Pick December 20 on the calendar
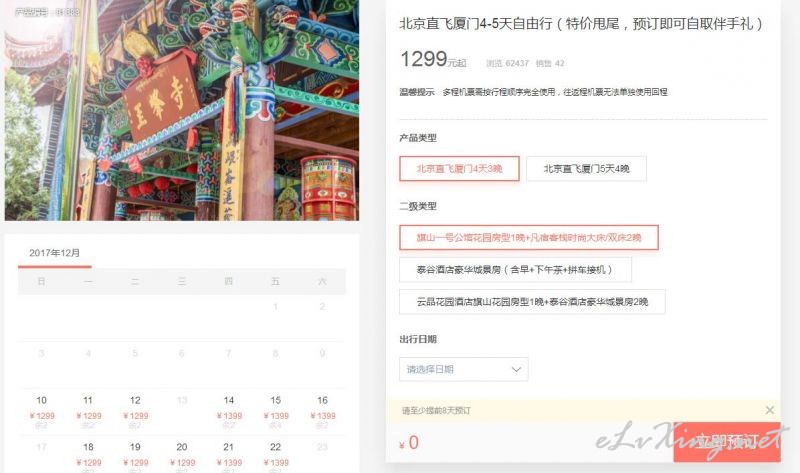800x473 pixels. 182,455
